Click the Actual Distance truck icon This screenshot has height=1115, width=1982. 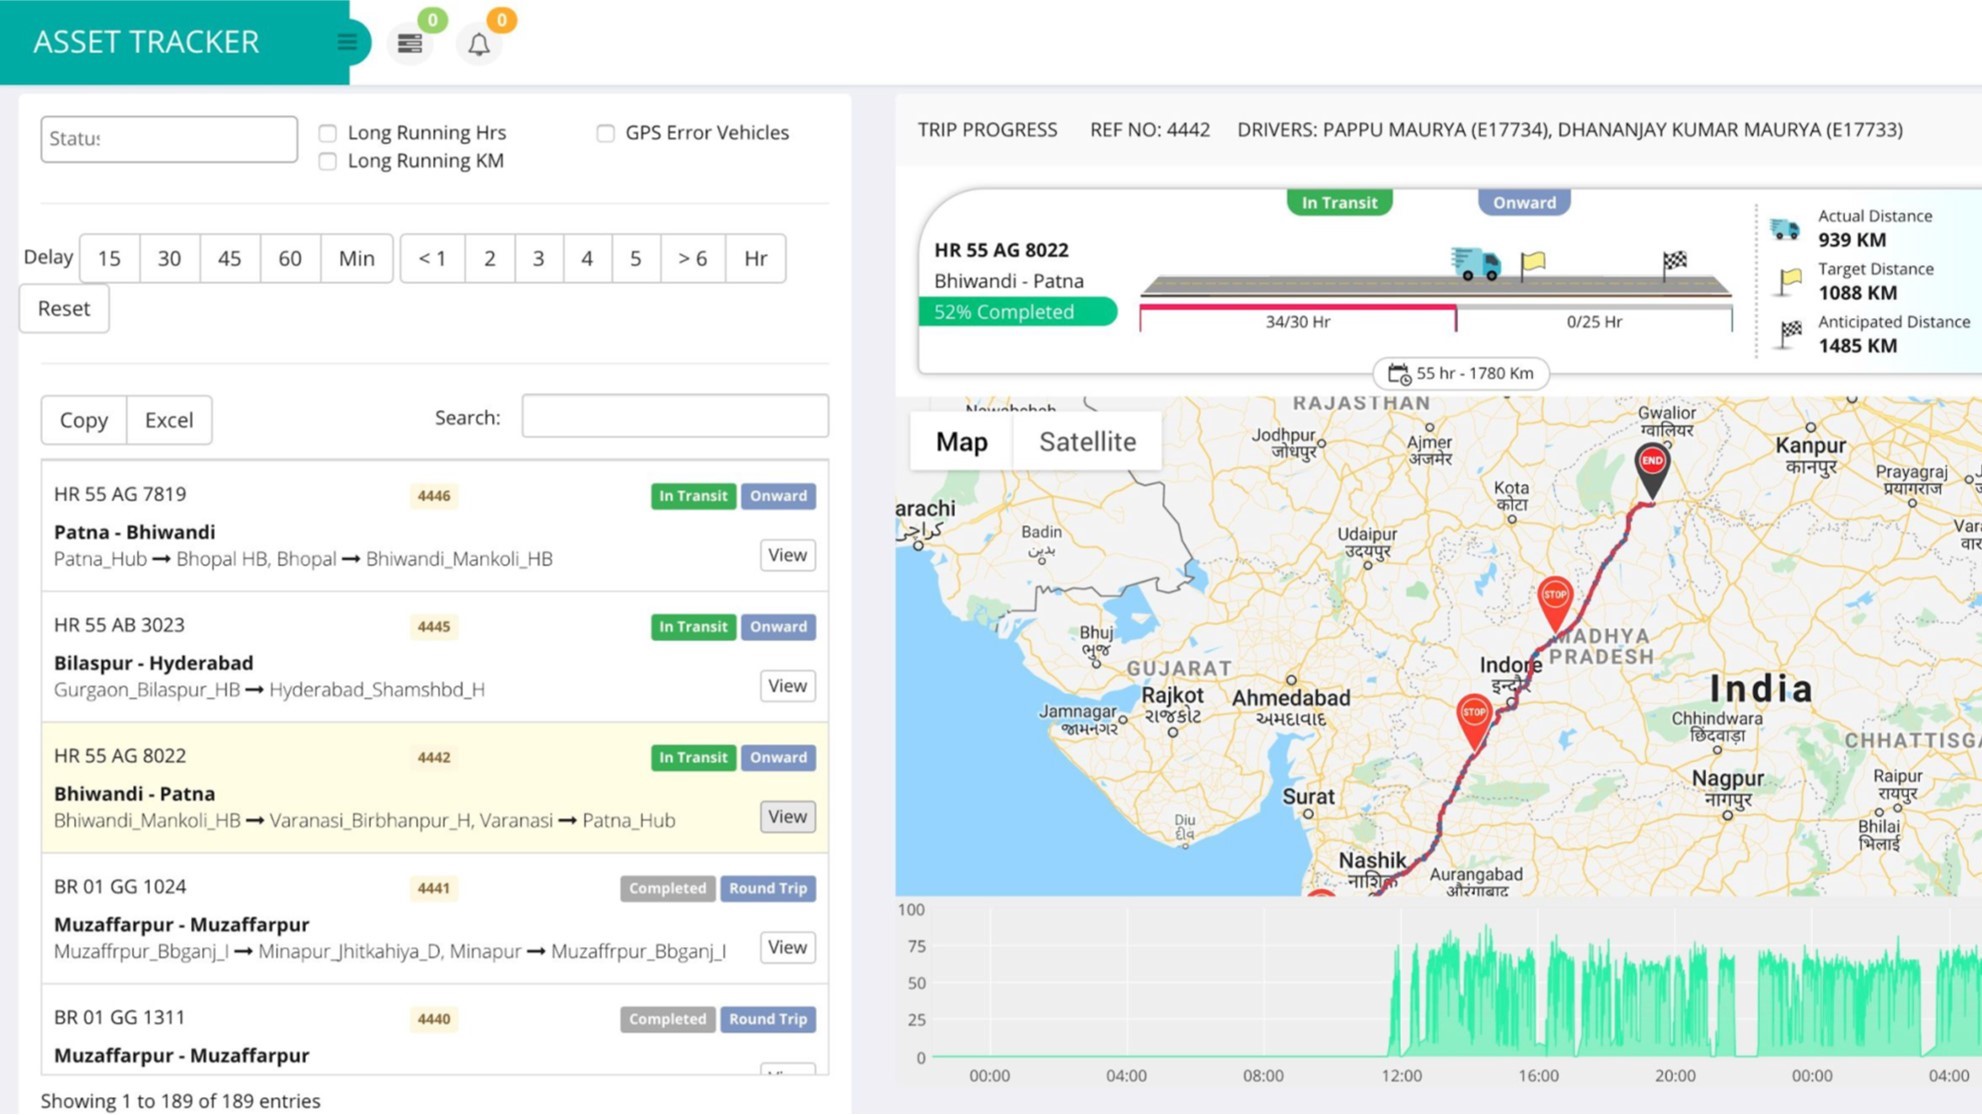click(x=1785, y=229)
